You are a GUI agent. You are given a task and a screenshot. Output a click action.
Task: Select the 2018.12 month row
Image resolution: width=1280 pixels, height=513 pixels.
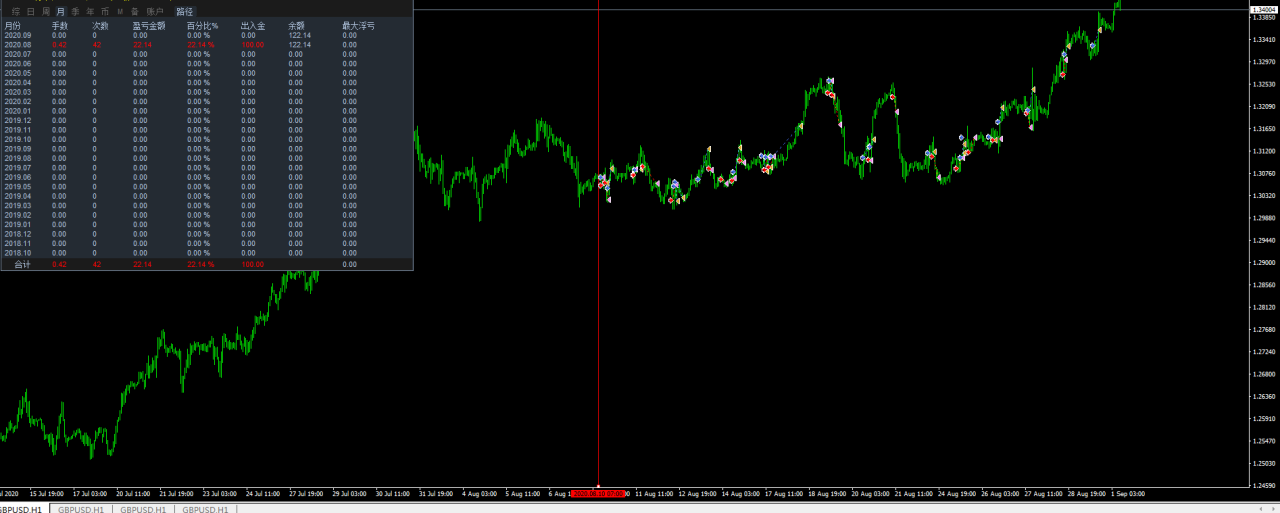coord(206,234)
